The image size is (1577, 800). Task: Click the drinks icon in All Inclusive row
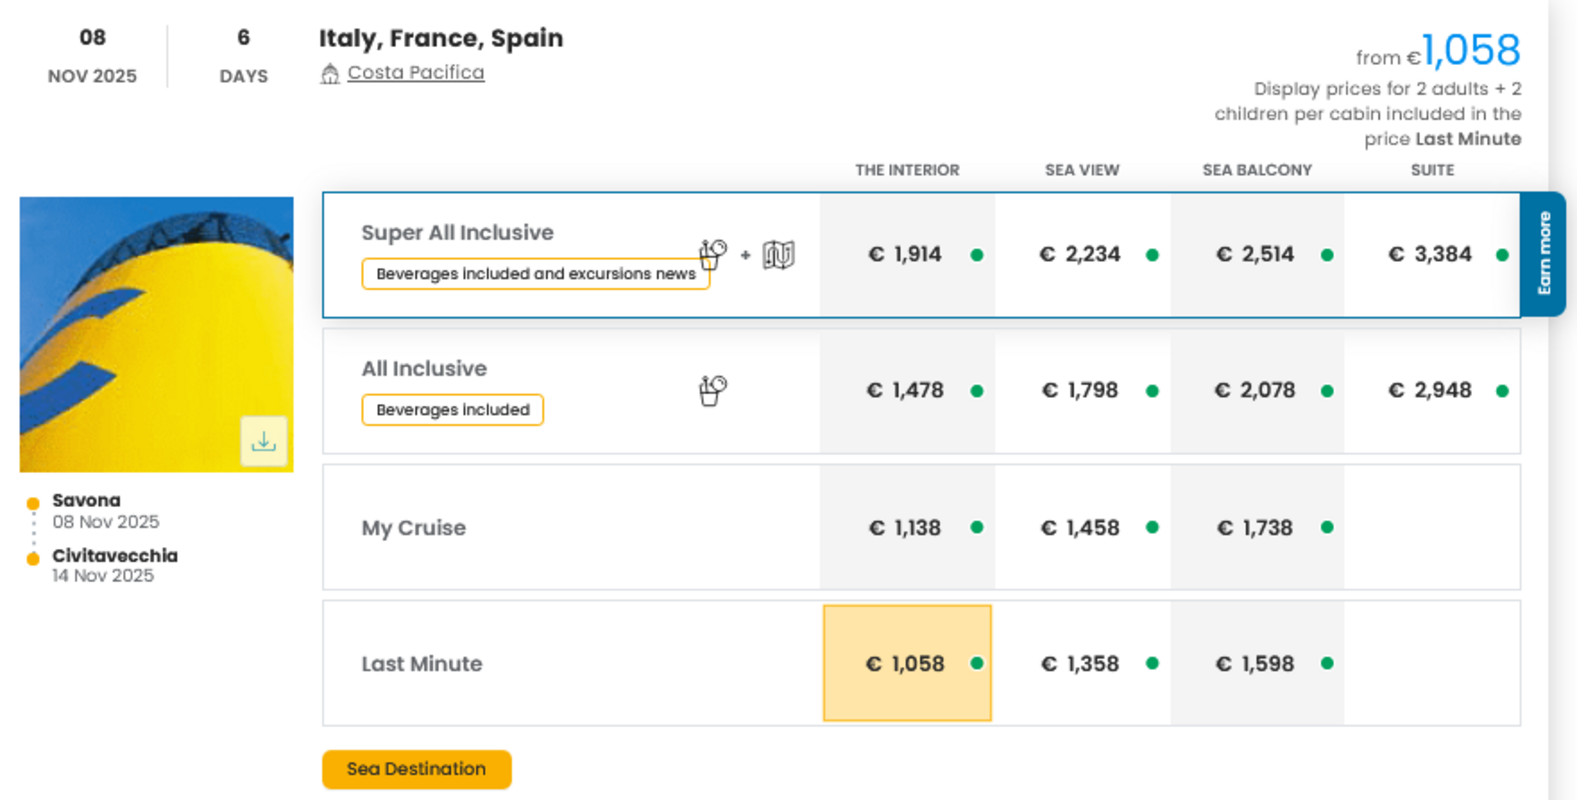point(712,390)
